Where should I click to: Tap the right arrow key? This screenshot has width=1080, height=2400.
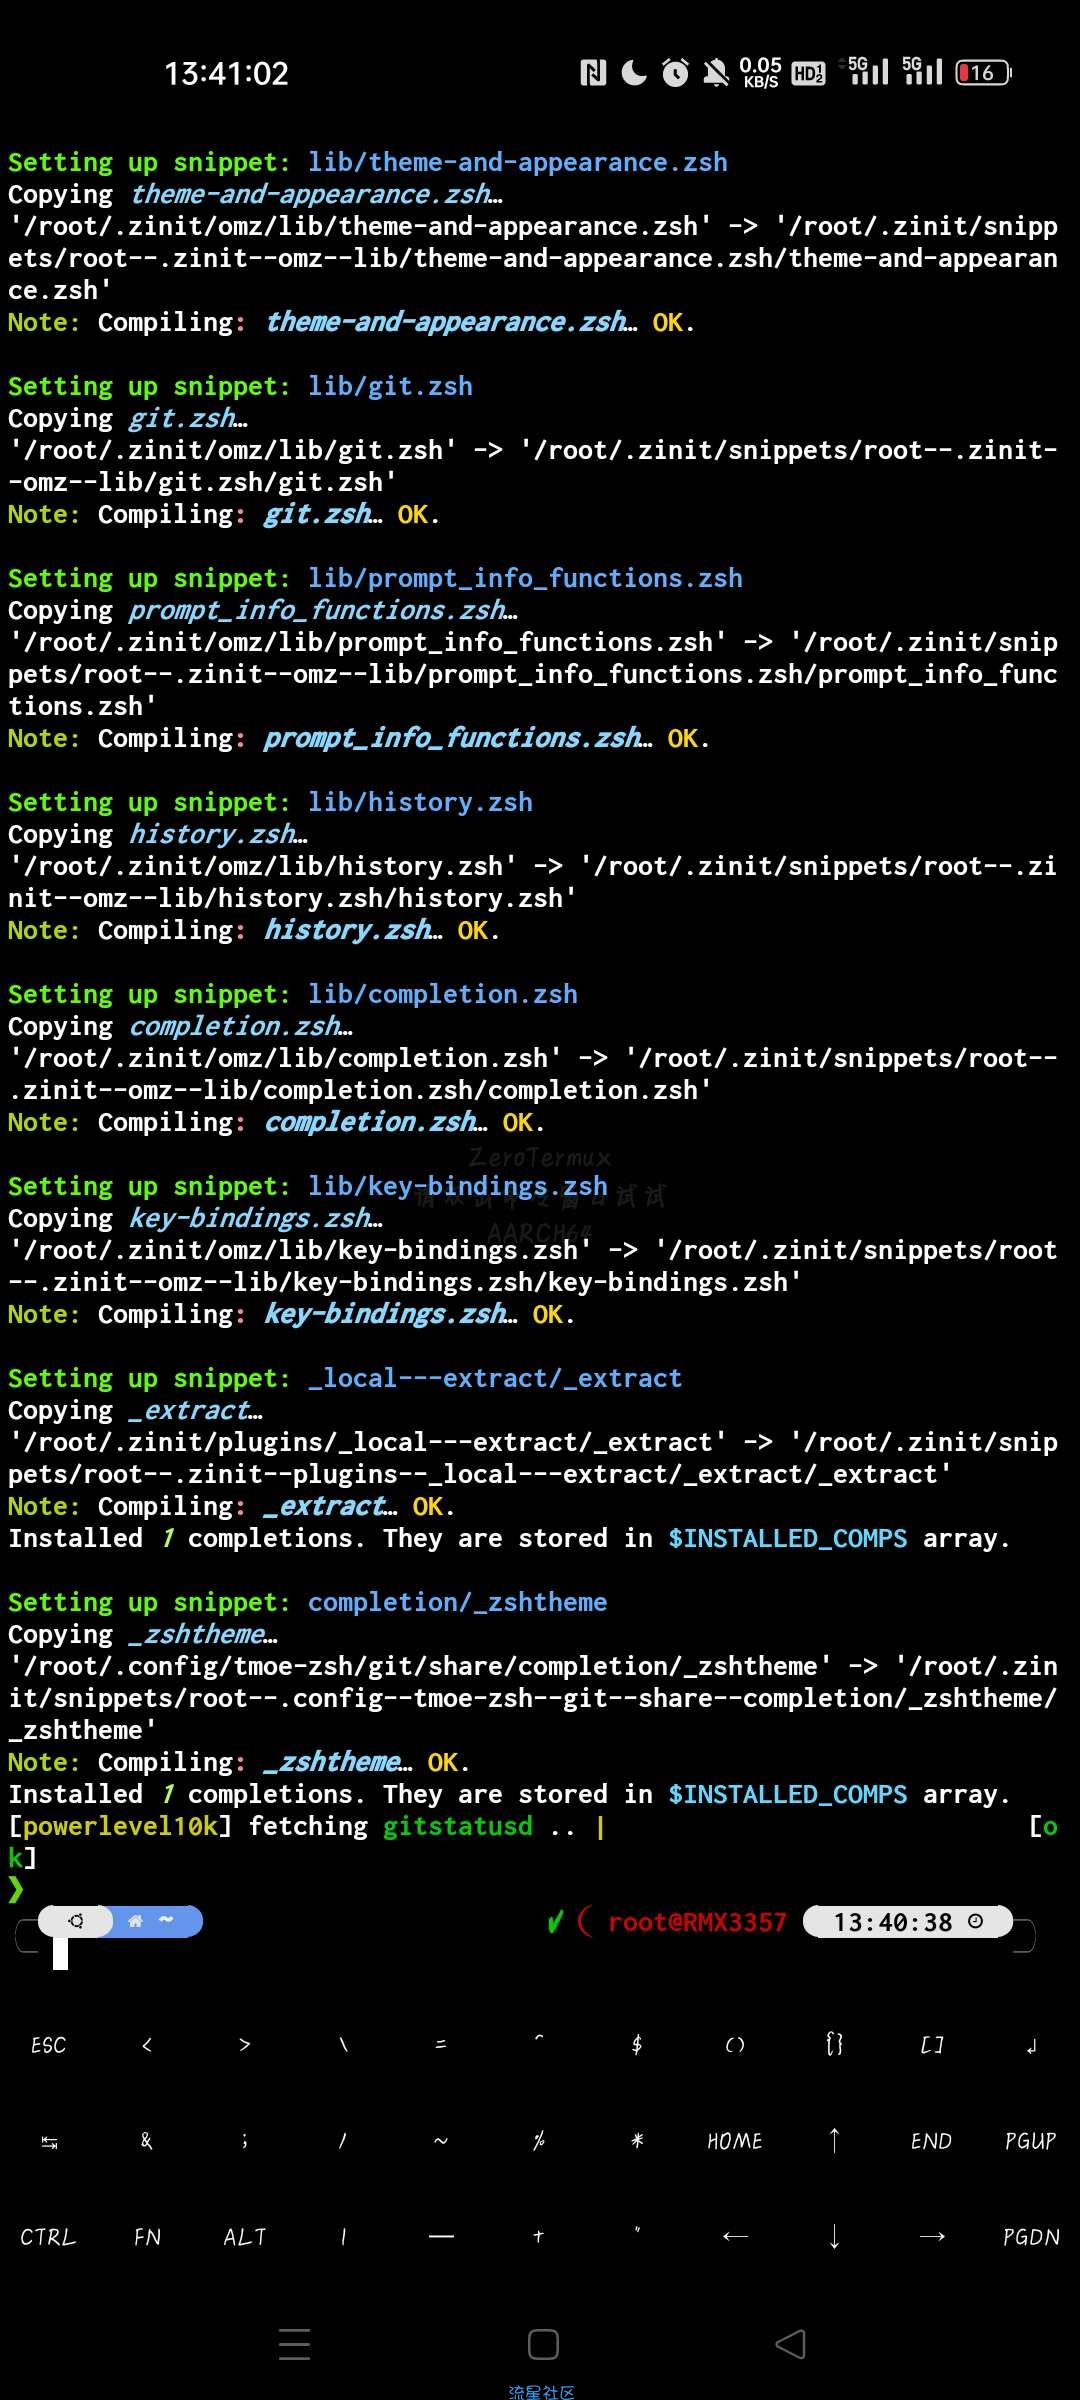coord(932,2237)
